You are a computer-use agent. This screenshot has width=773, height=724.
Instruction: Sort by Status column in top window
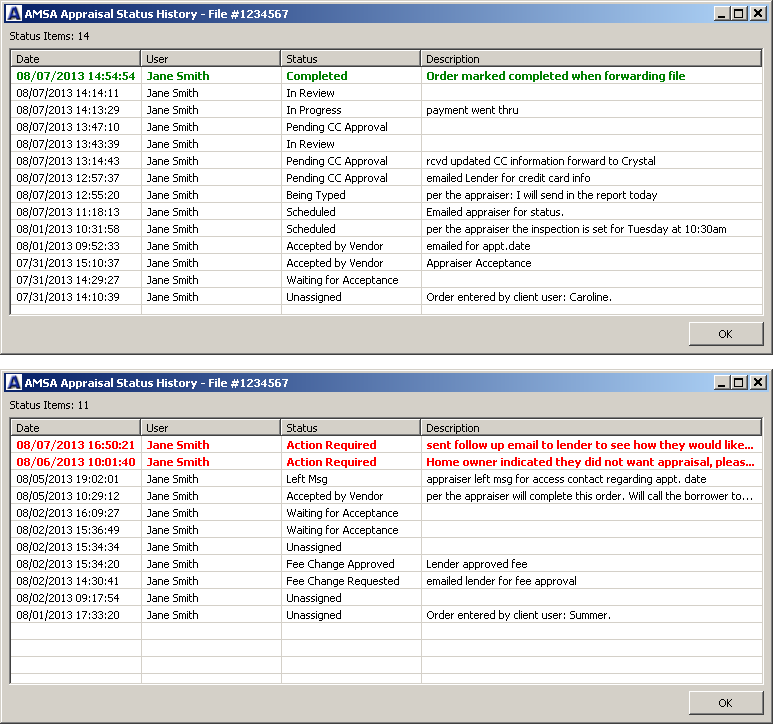click(351, 59)
